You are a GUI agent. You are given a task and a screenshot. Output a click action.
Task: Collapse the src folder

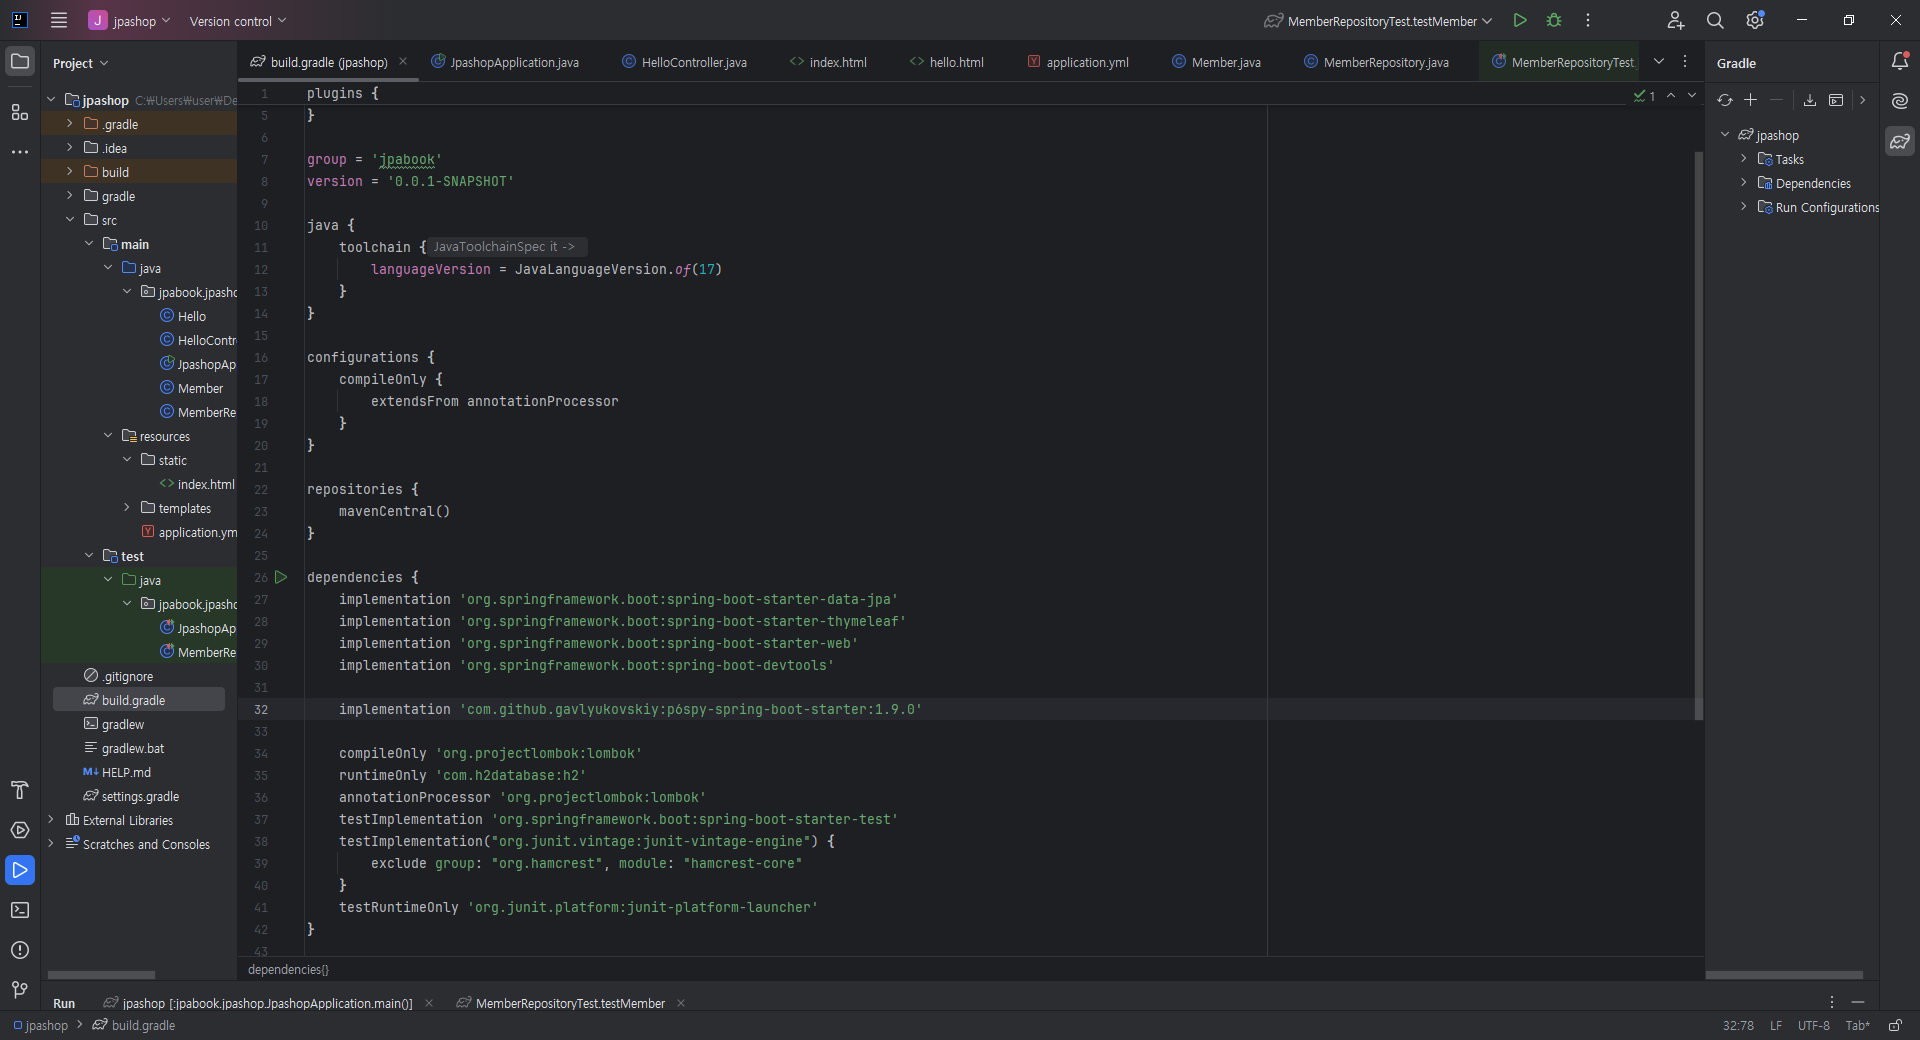point(70,220)
